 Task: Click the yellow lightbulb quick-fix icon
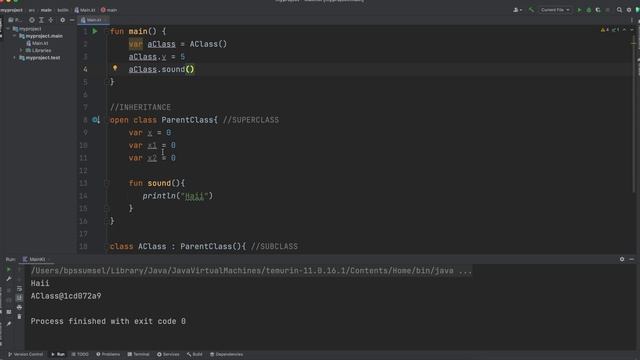coord(115,68)
